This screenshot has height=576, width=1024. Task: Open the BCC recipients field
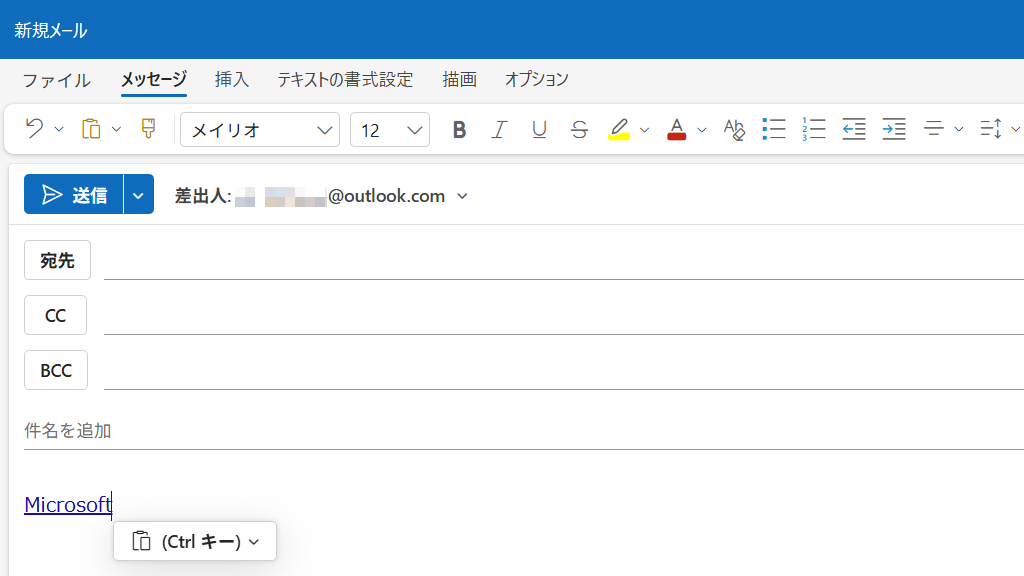[x=55, y=370]
